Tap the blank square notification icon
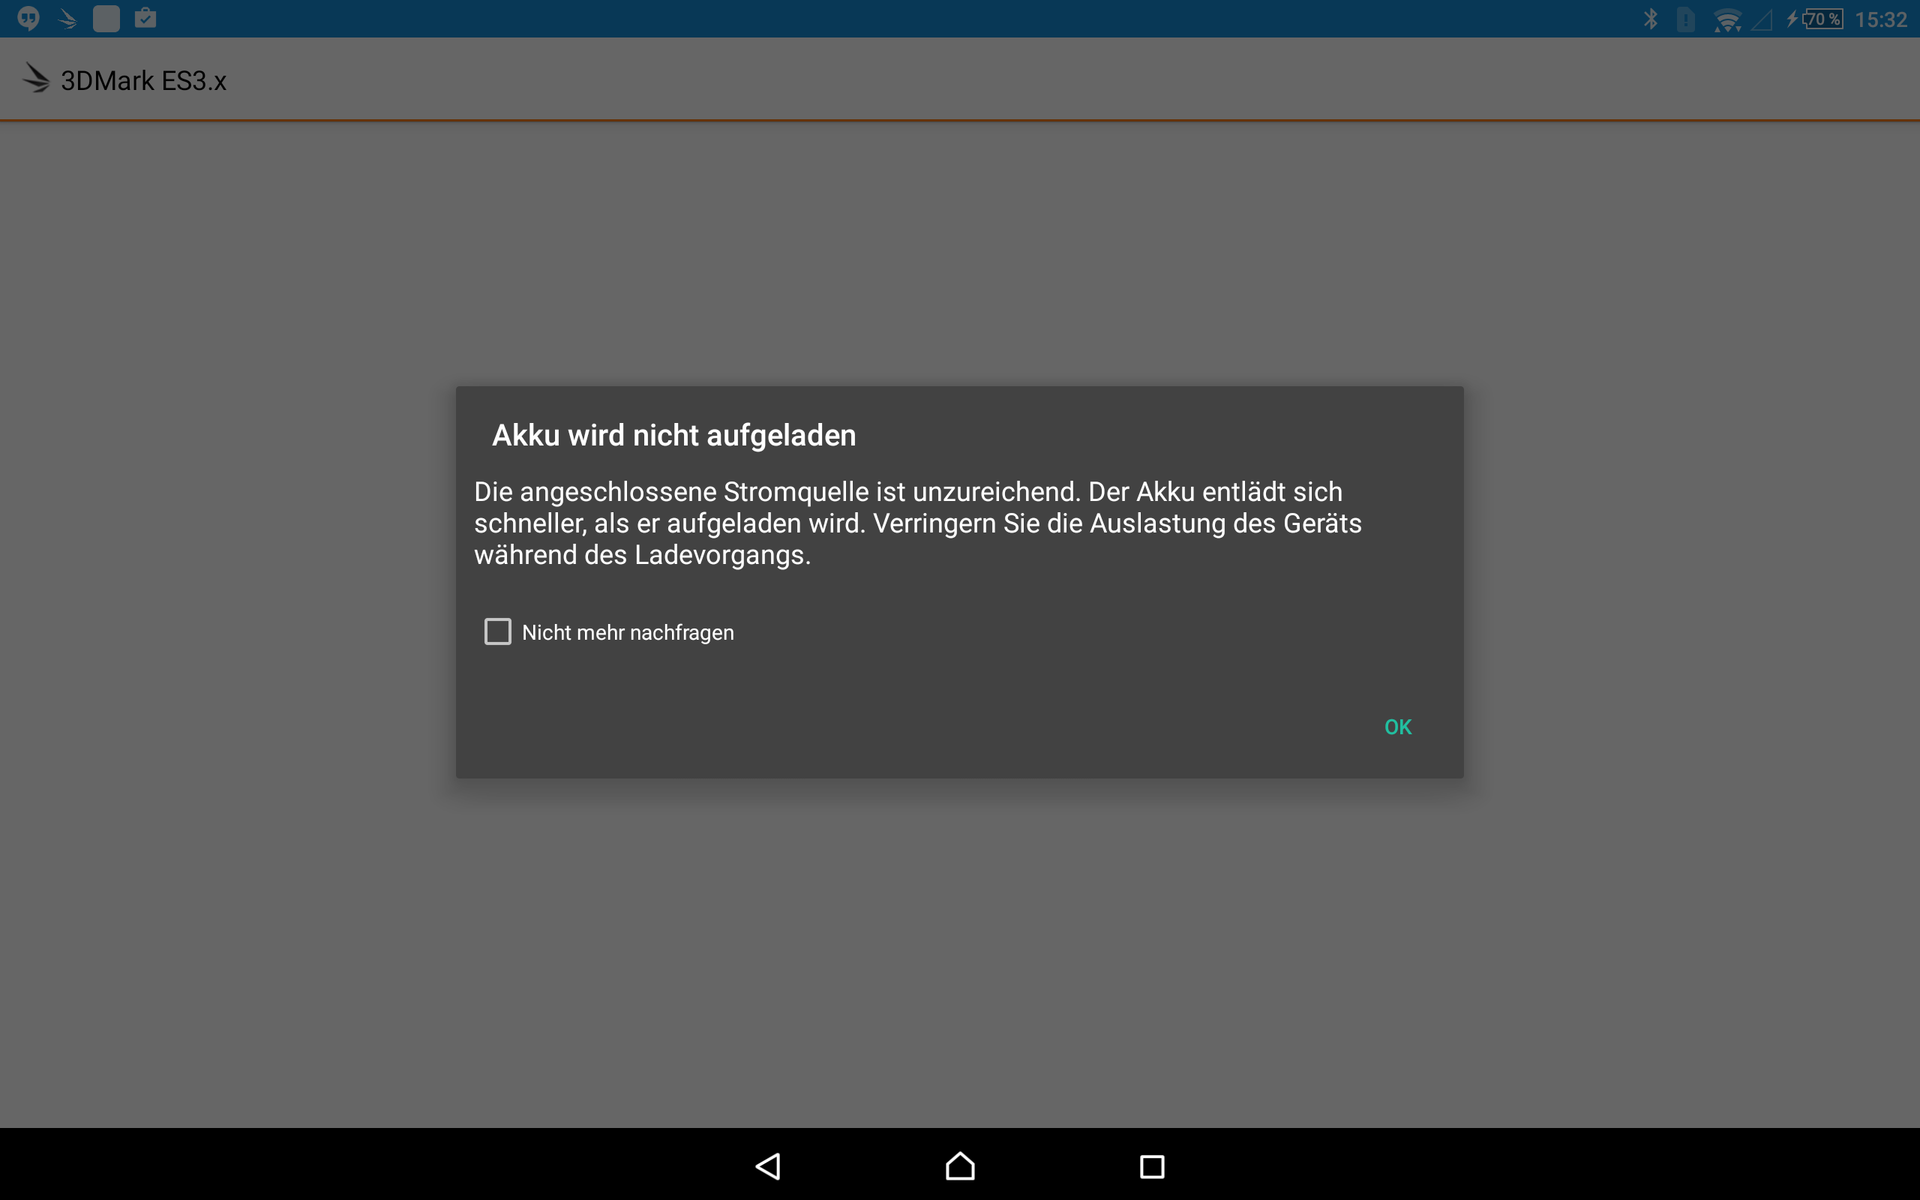This screenshot has width=1920, height=1200. click(x=106, y=18)
